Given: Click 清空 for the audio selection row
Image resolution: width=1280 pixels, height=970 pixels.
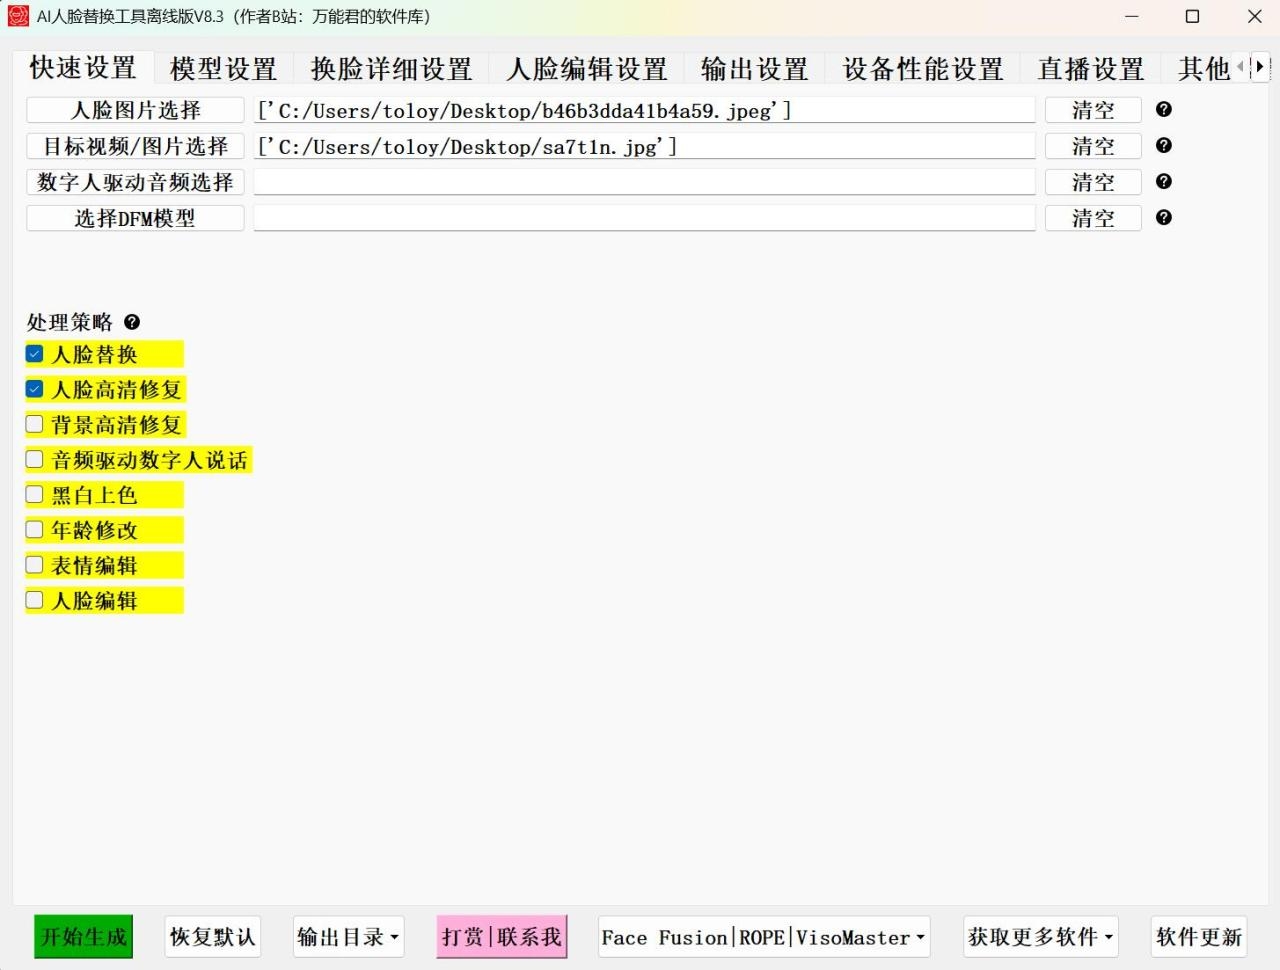Looking at the screenshot, I should [x=1093, y=182].
